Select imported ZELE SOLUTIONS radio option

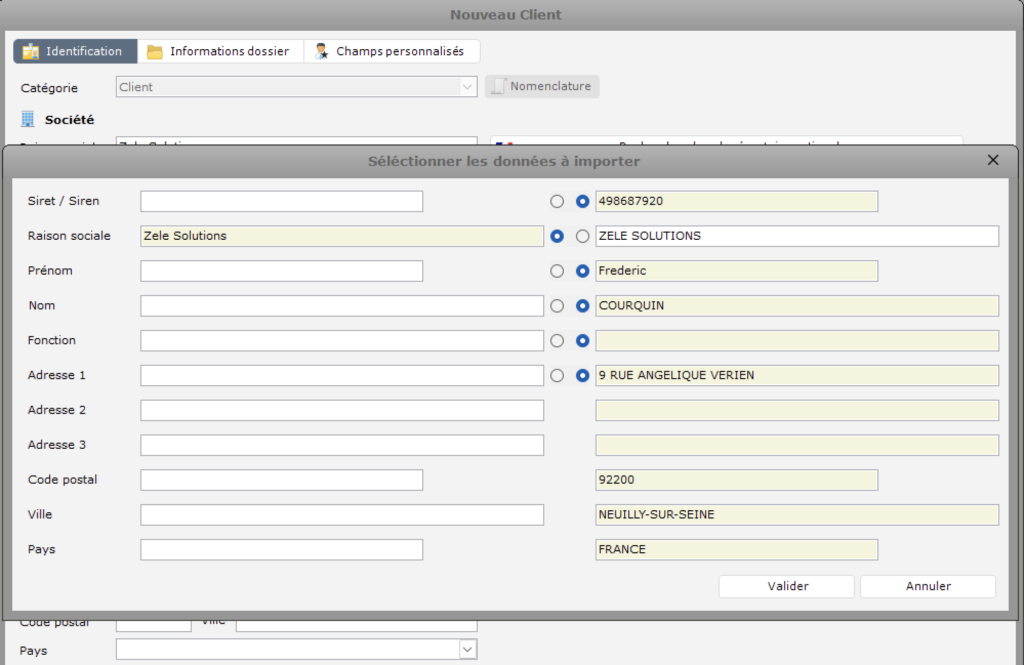pyautogui.click(x=583, y=236)
